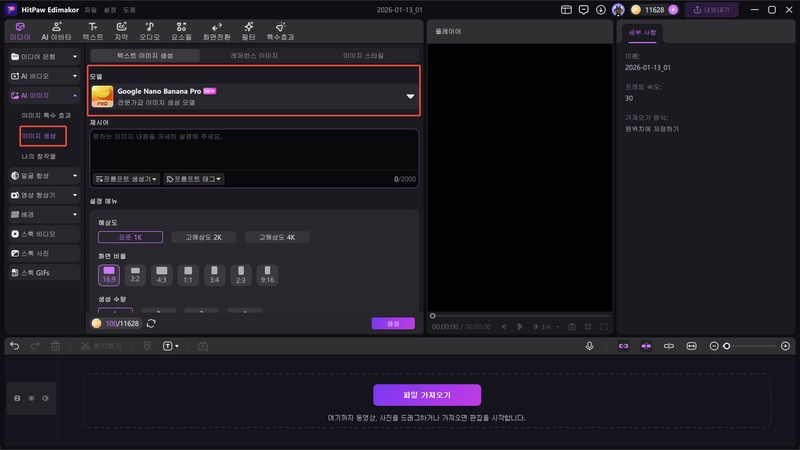Add credits with the purple plus icon
The height and width of the screenshot is (450, 800).
(673, 10)
